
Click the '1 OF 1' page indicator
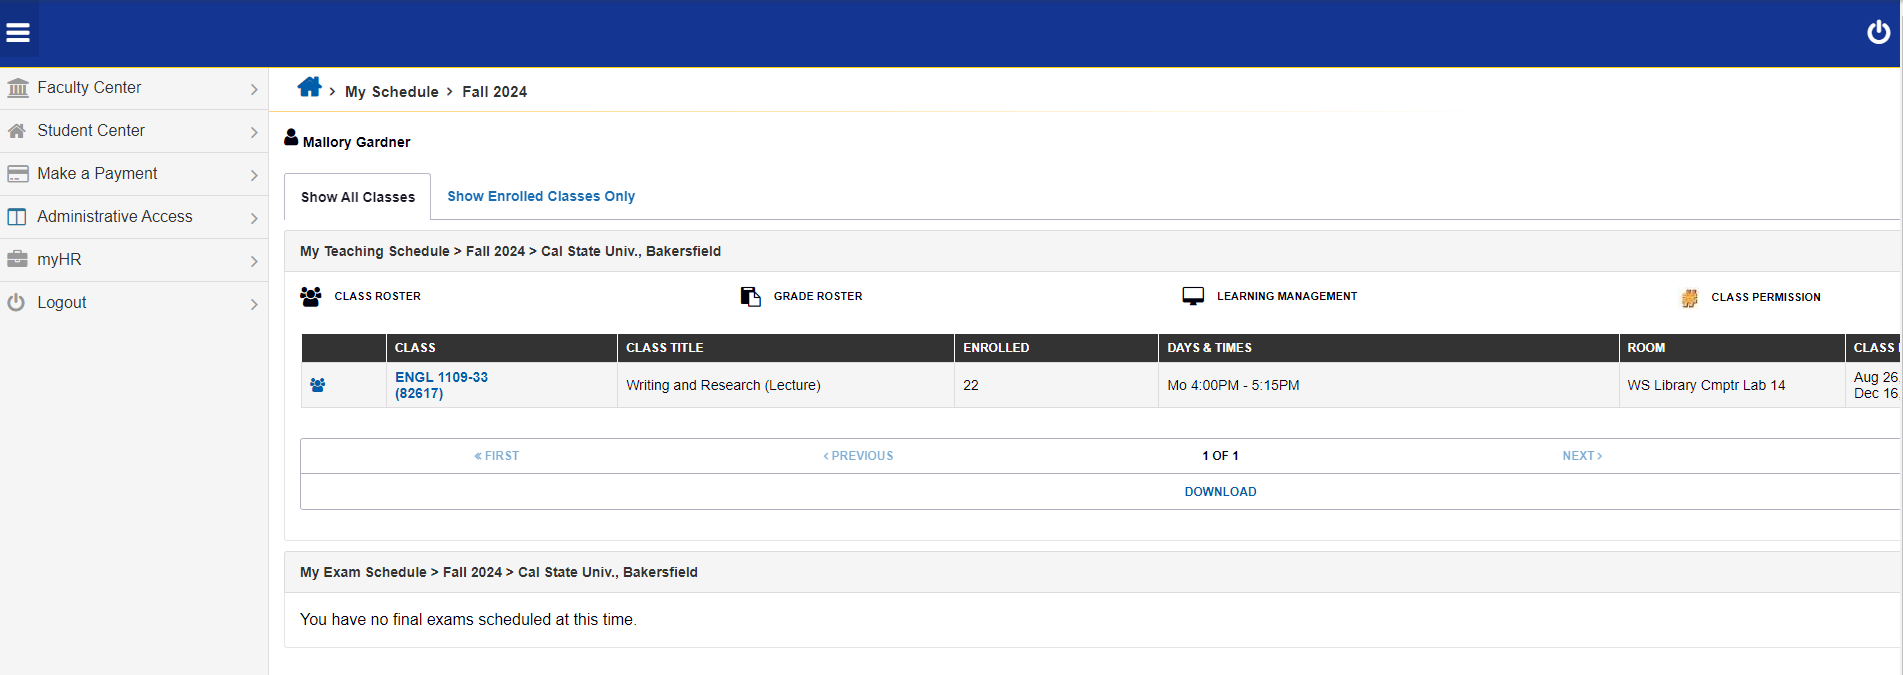pyautogui.click(x=1220, y=456)
